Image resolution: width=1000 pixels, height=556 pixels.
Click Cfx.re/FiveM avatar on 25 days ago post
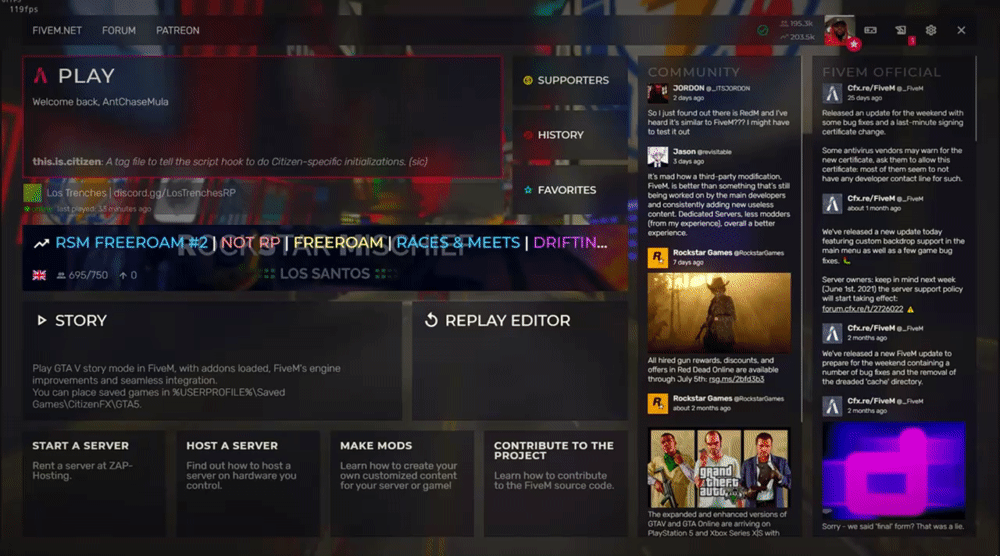point(832,93)
